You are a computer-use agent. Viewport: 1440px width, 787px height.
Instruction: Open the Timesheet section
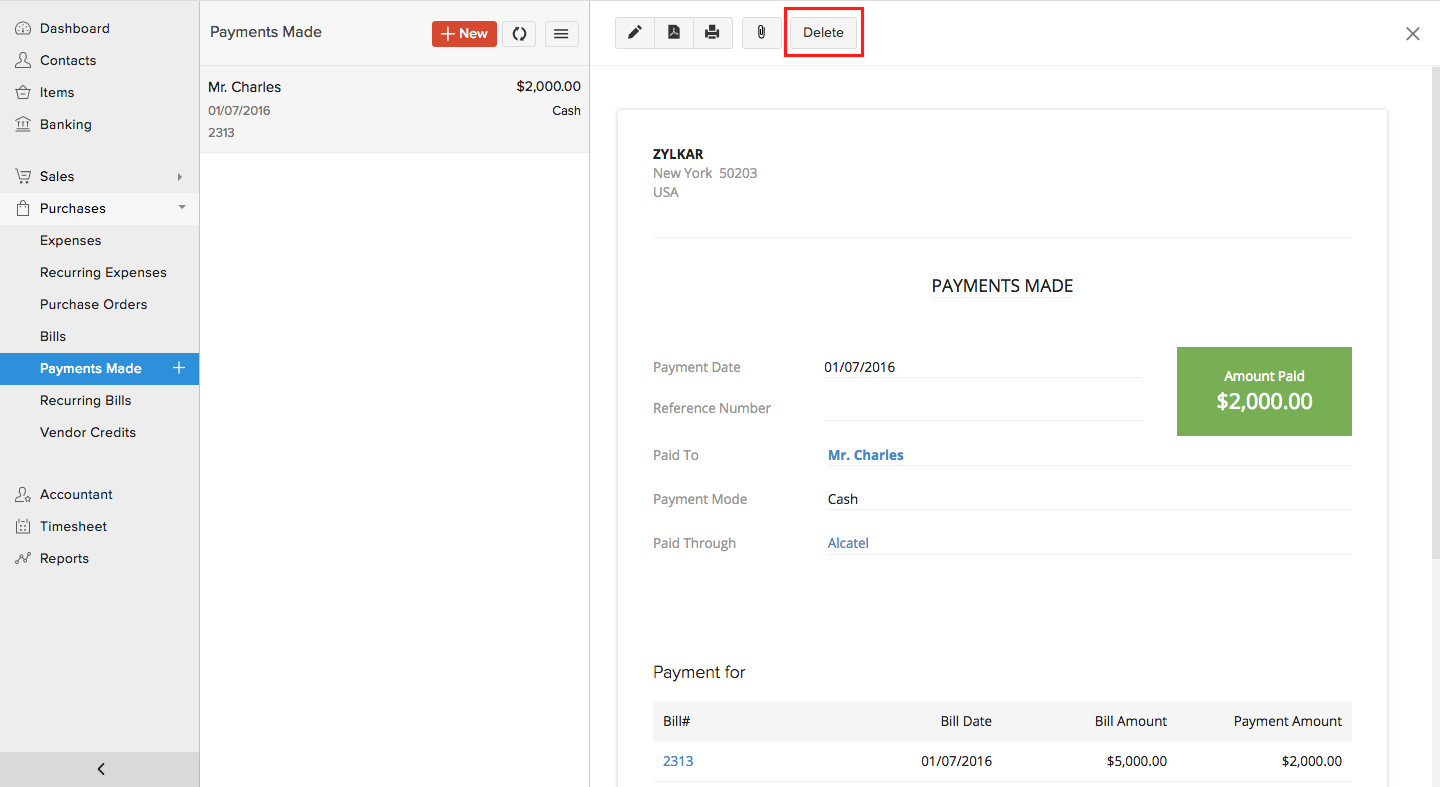pos(72,526)
